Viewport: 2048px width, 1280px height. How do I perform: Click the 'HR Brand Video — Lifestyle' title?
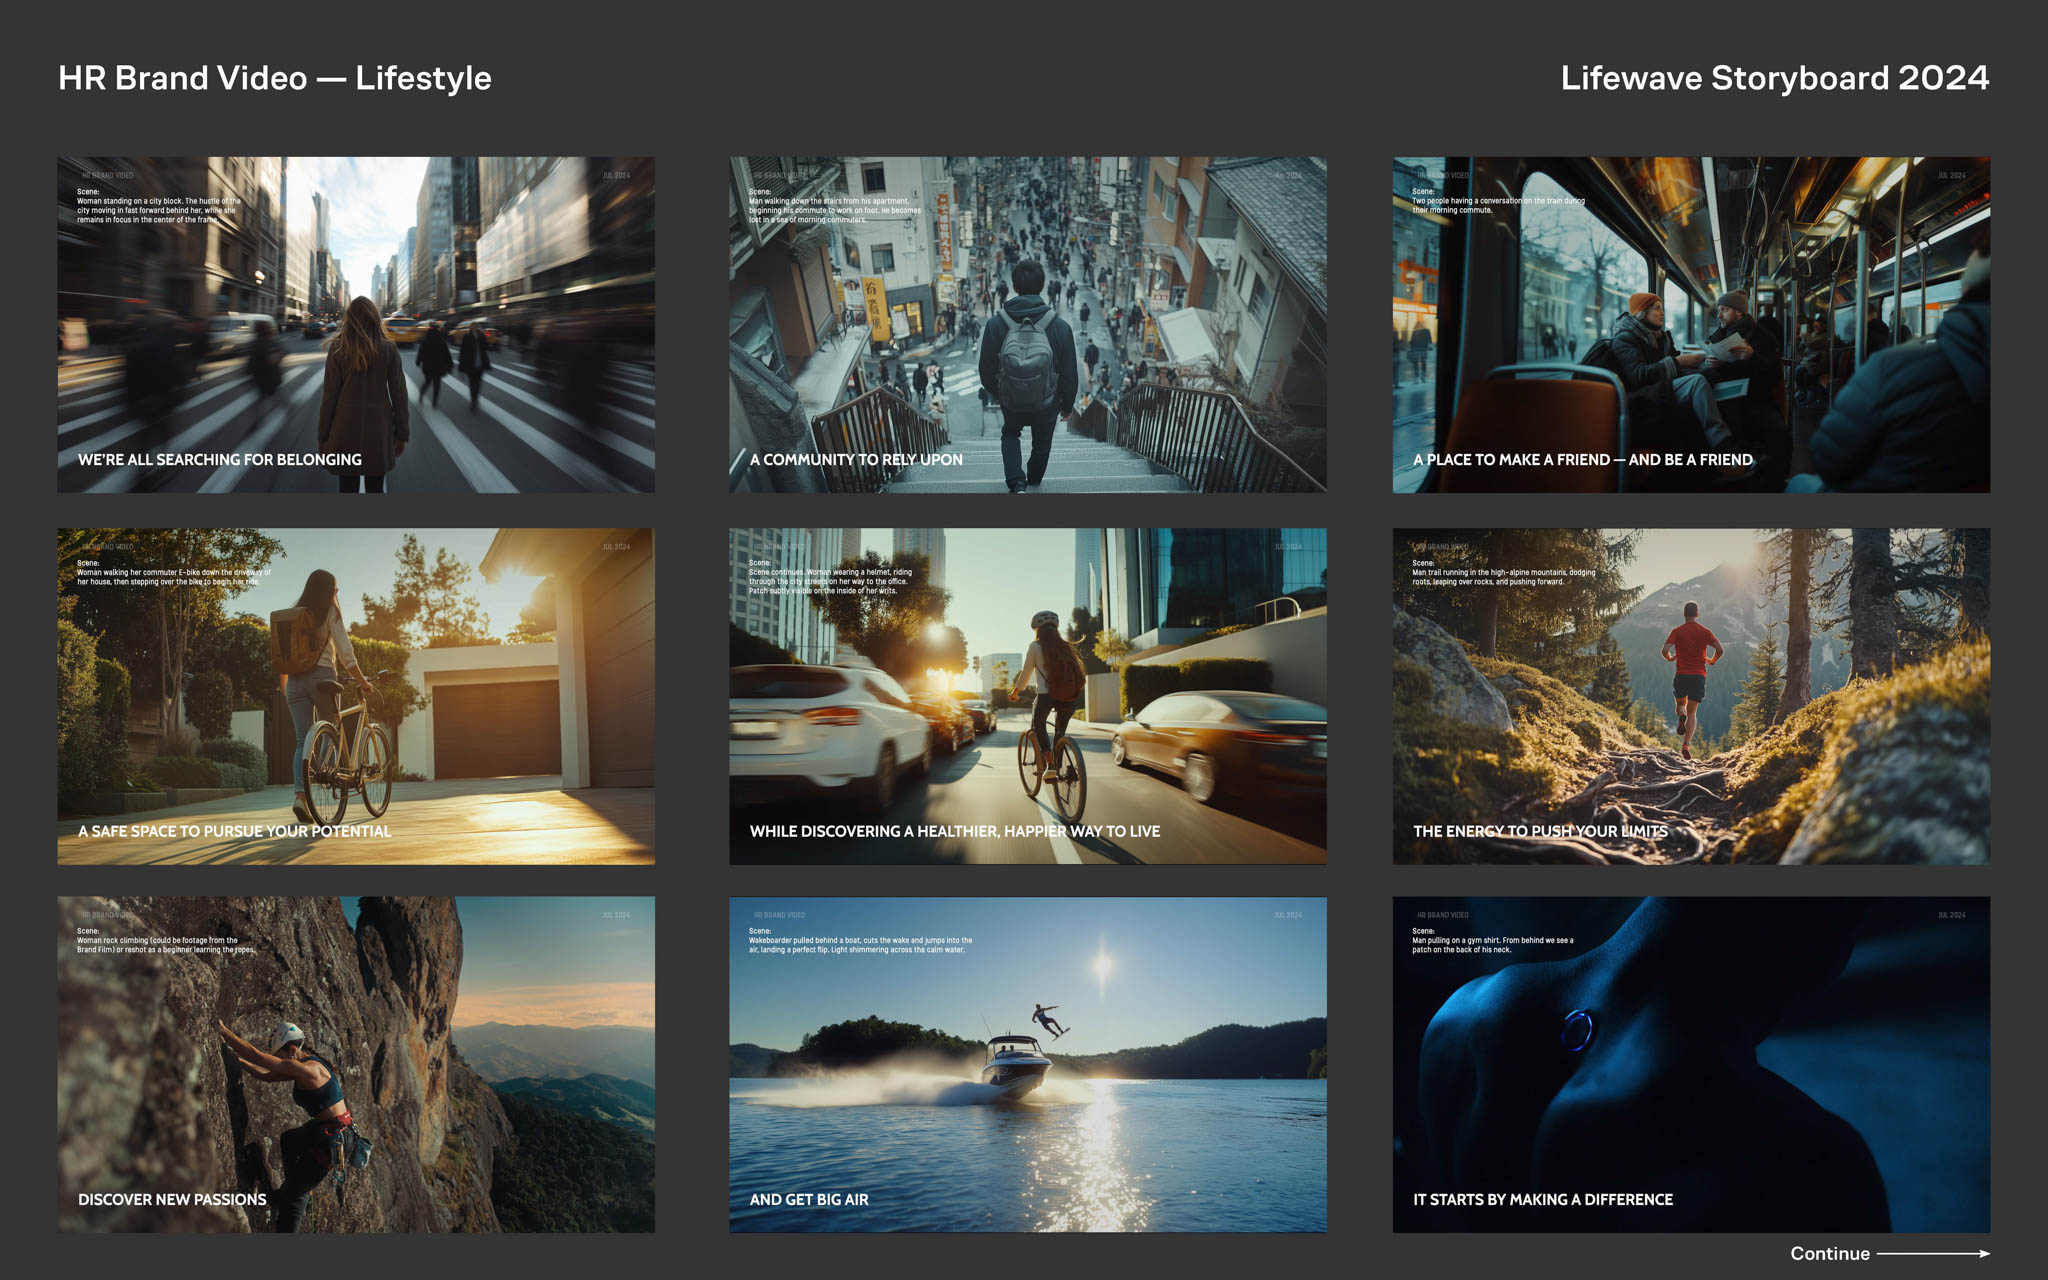[x=275, y=78]
